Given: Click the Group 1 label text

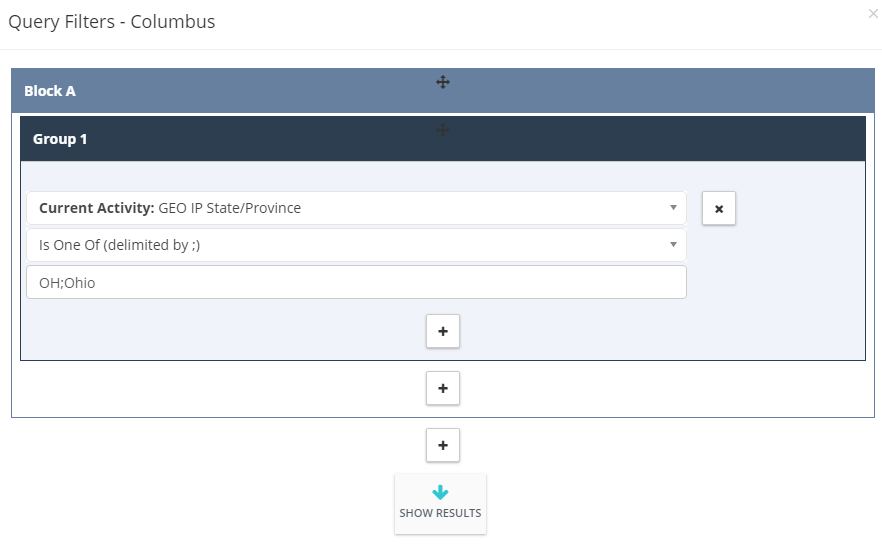Looking at the screenshot, I should (x=60, y=139).
